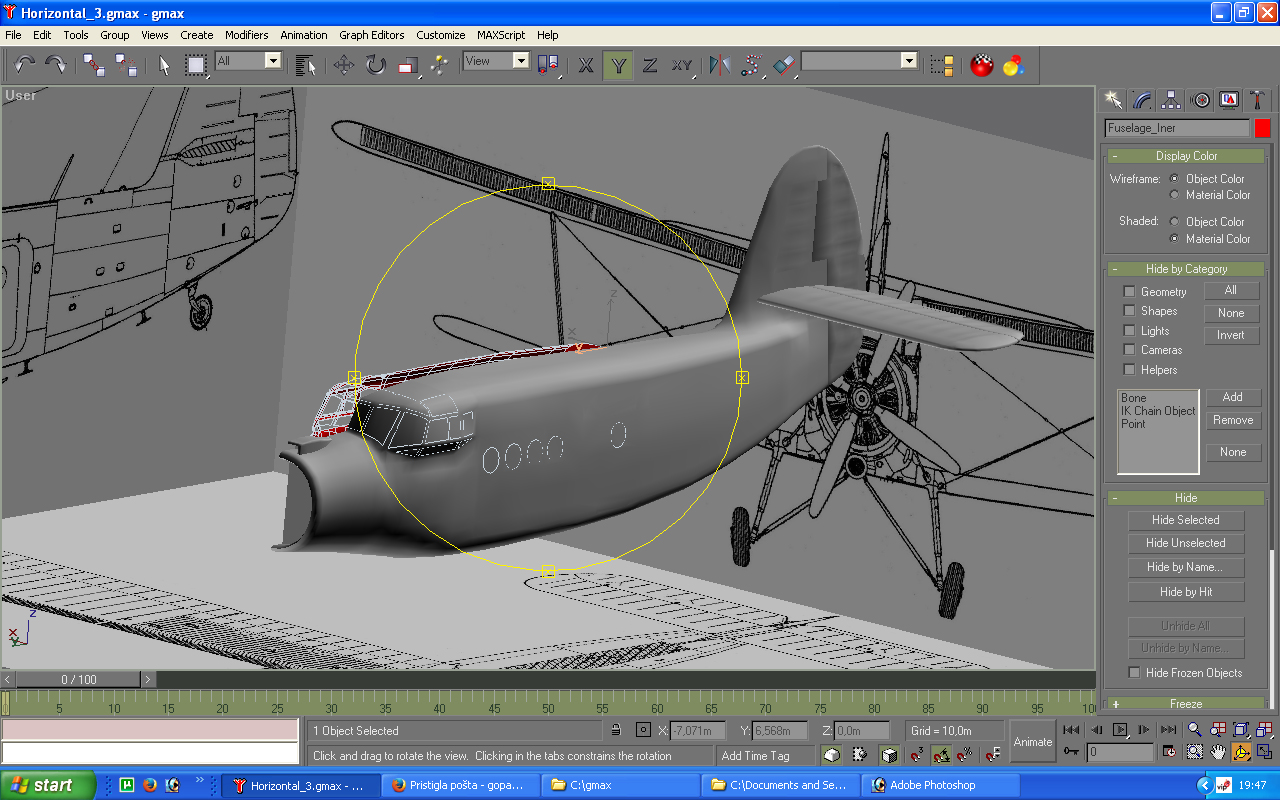Select Shaded Material Color radio button

tap(1174, 238)
